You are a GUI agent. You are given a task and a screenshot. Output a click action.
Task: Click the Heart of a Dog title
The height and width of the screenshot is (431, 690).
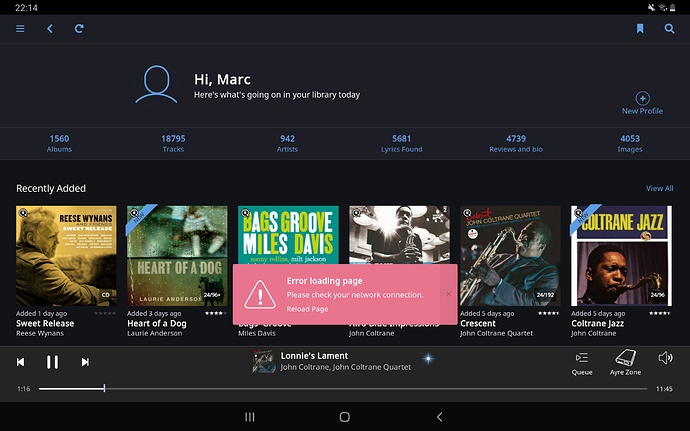pos(157,324)
